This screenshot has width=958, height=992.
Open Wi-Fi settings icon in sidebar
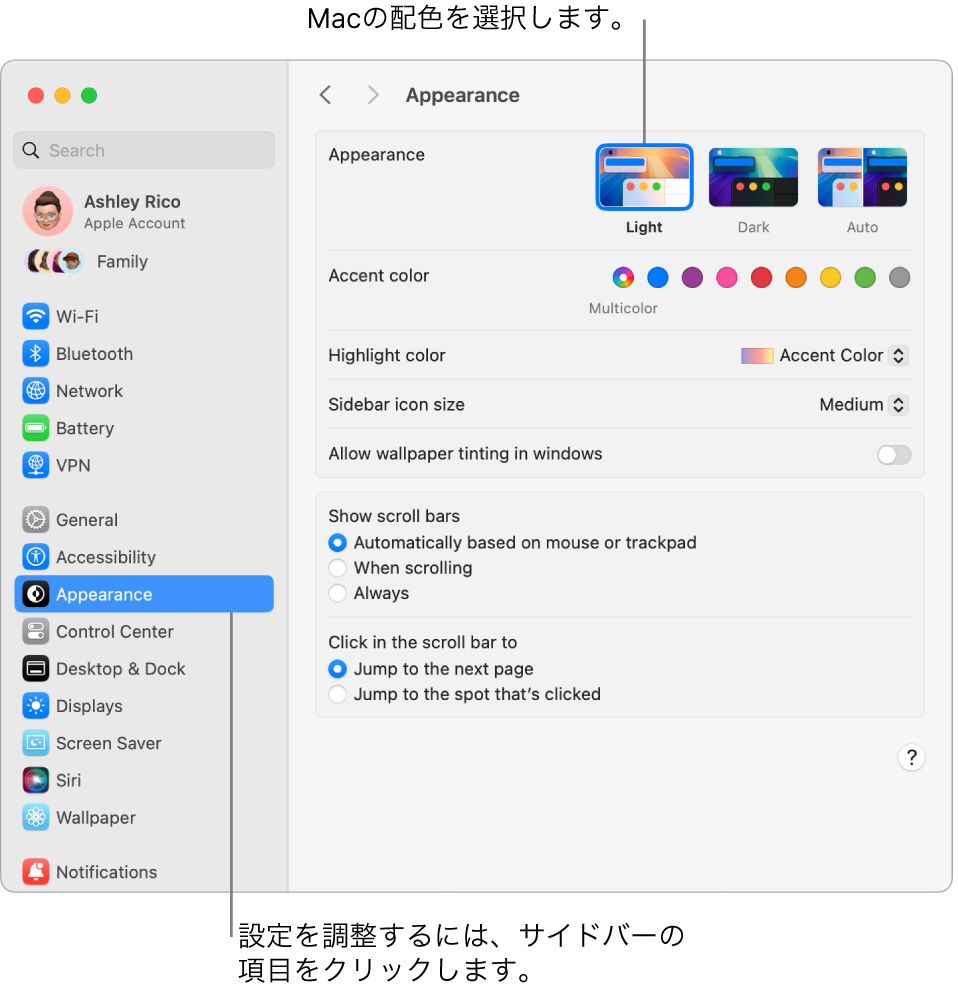[x=35, y=316]
